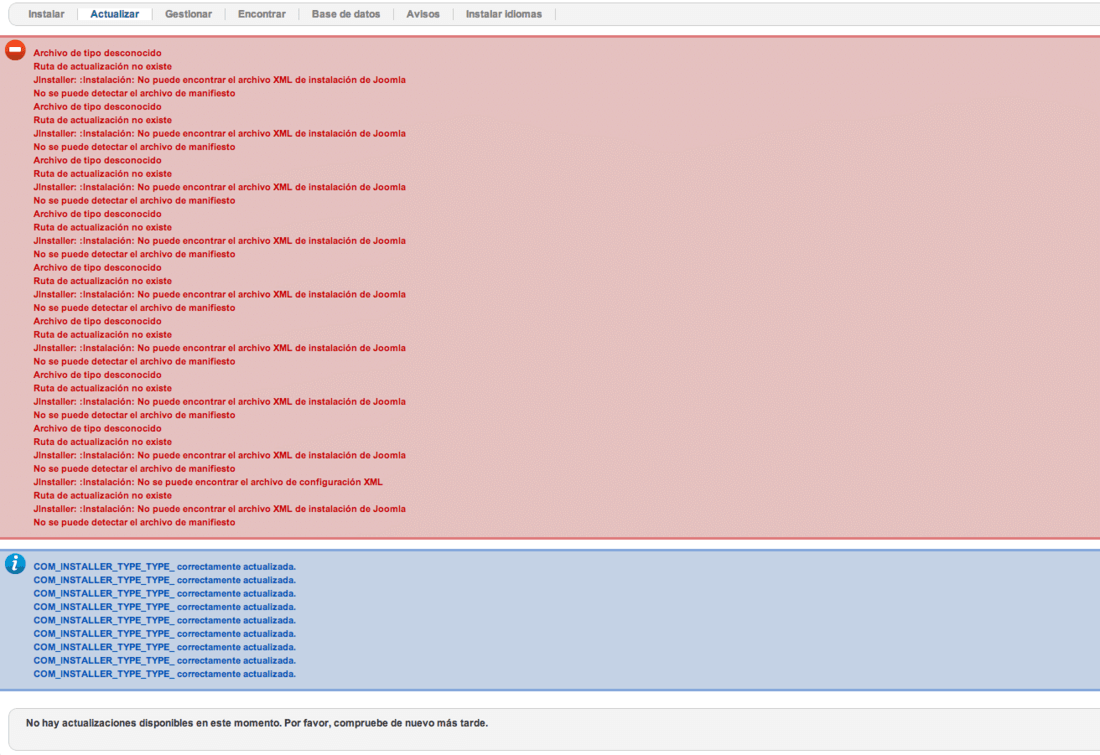The height and width of the screenshot is (755, 1100).
Task: Go to the Encontrar tab
Action: point(262,14)
